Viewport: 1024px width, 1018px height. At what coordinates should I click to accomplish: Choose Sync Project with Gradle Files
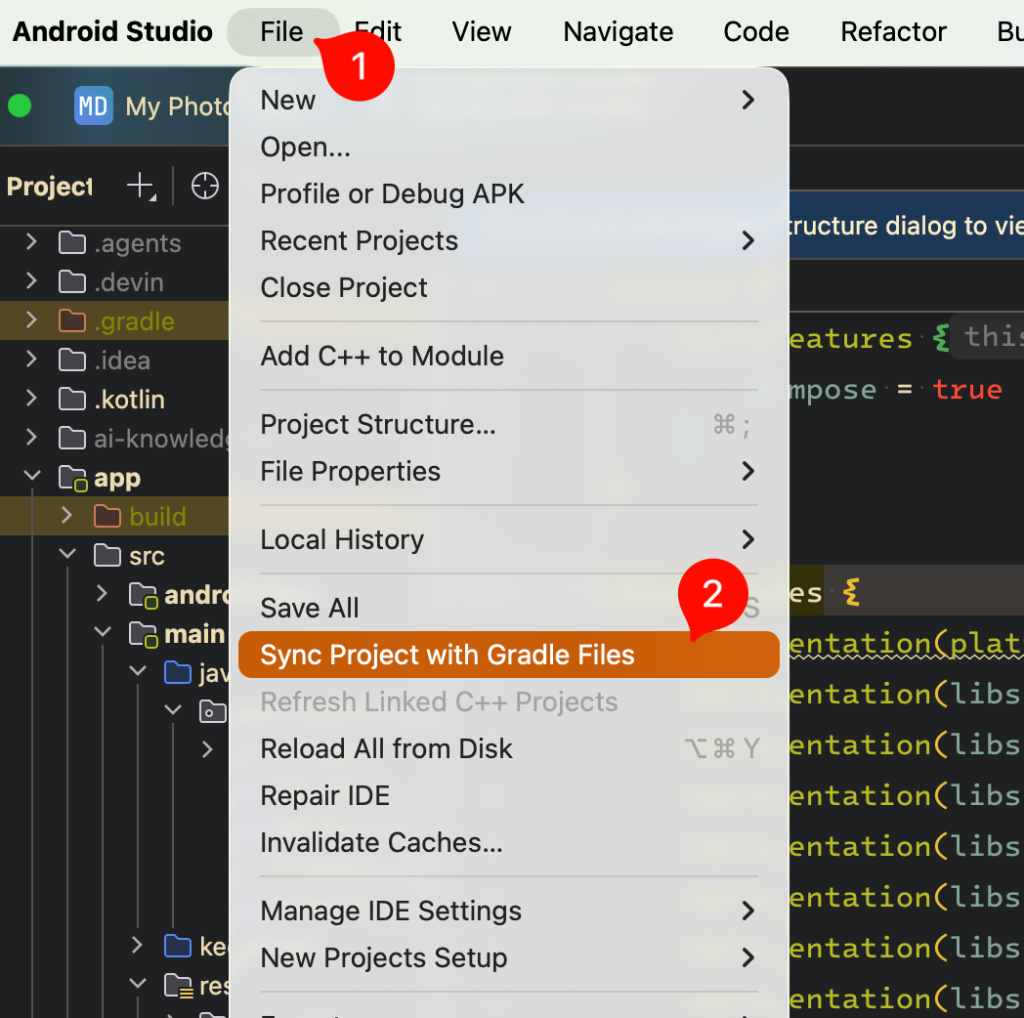pos(509,654)
